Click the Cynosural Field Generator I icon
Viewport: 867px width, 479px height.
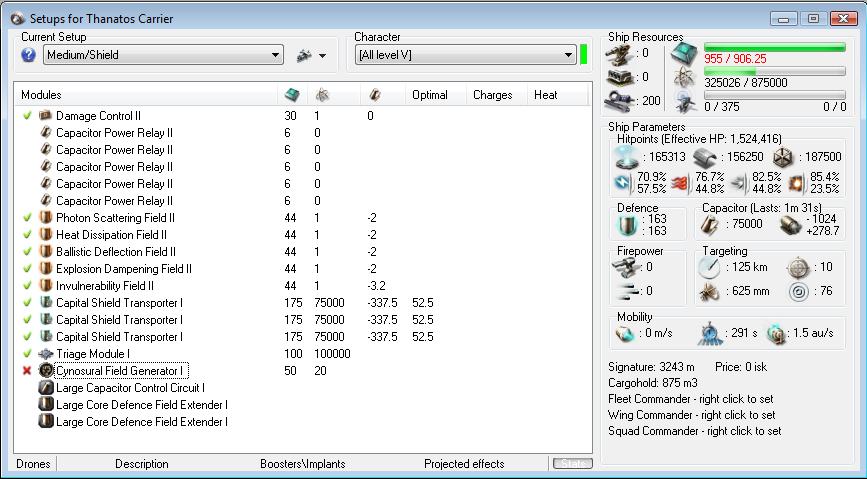(45, 371)
